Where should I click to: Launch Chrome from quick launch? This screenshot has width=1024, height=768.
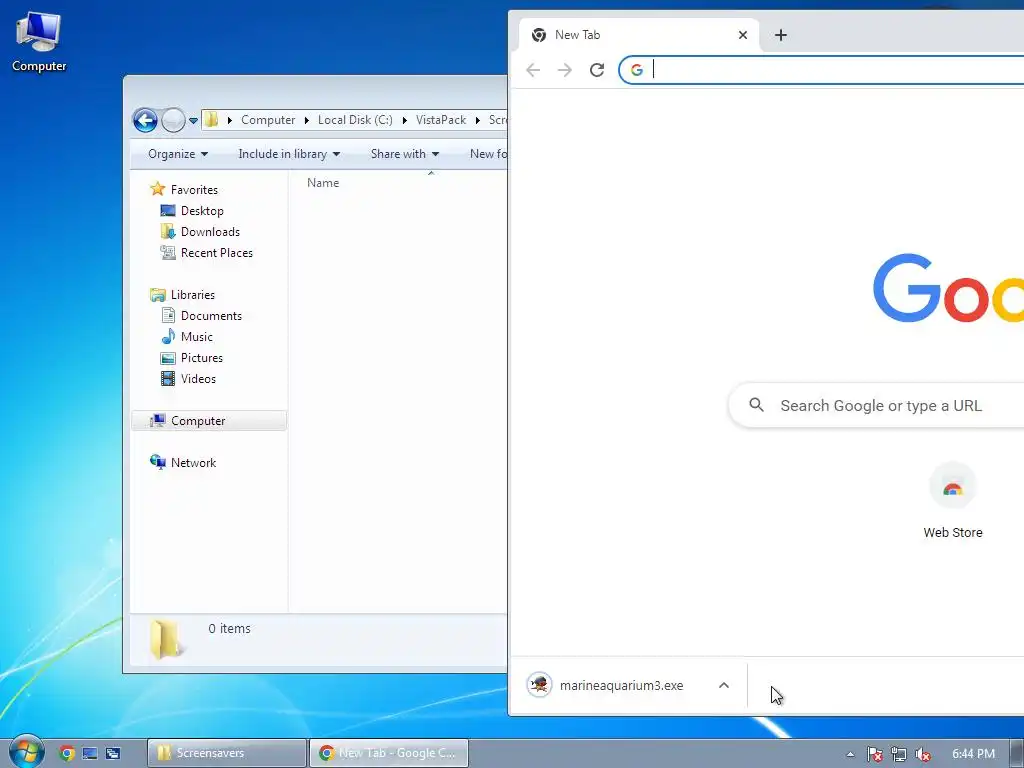[67, 753]
